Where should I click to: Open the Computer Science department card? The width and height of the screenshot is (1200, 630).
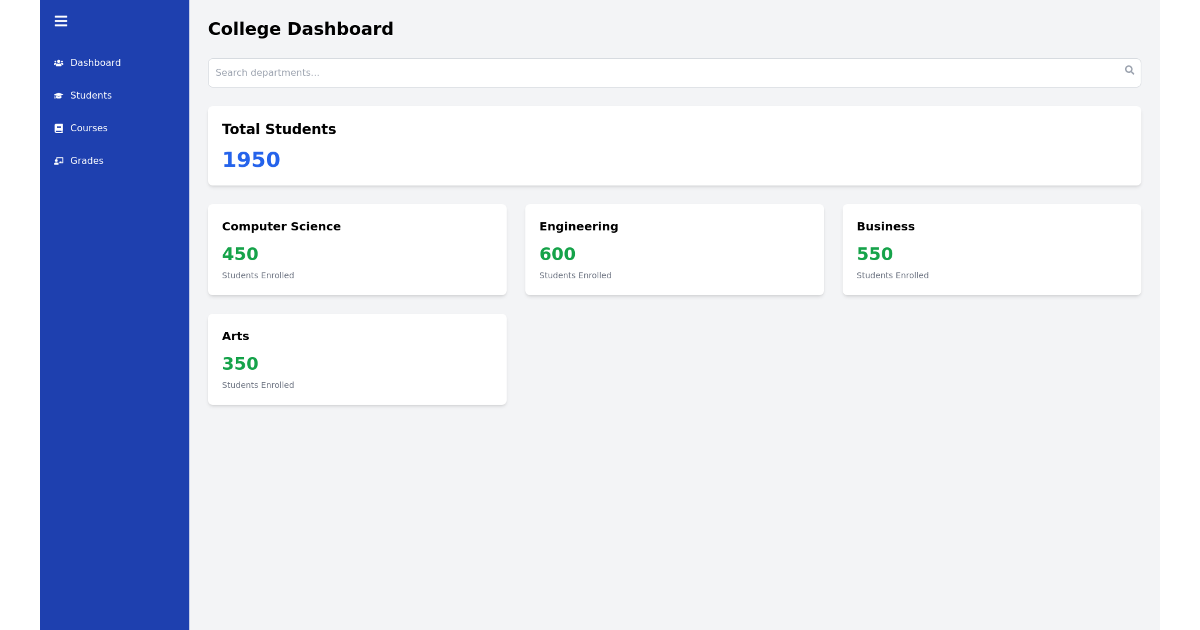357,249
